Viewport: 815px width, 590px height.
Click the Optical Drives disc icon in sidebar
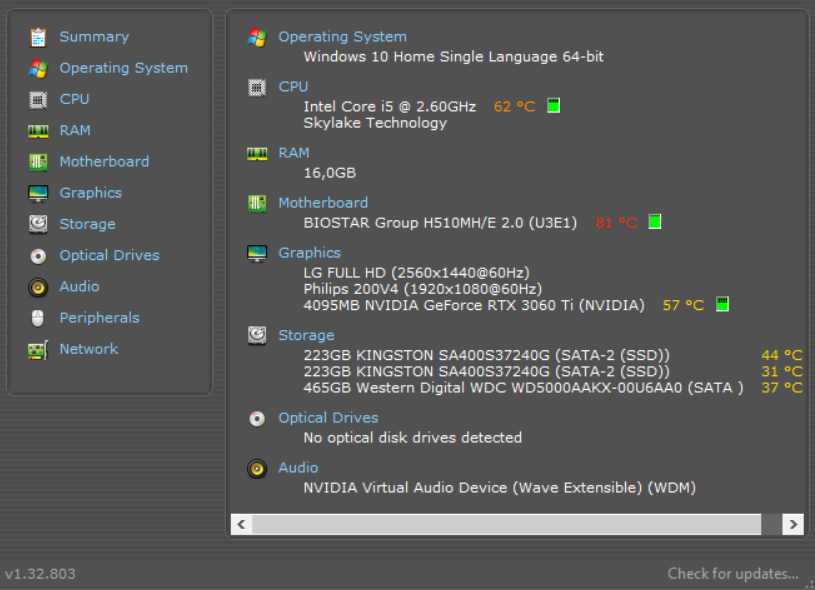(38, 256)
